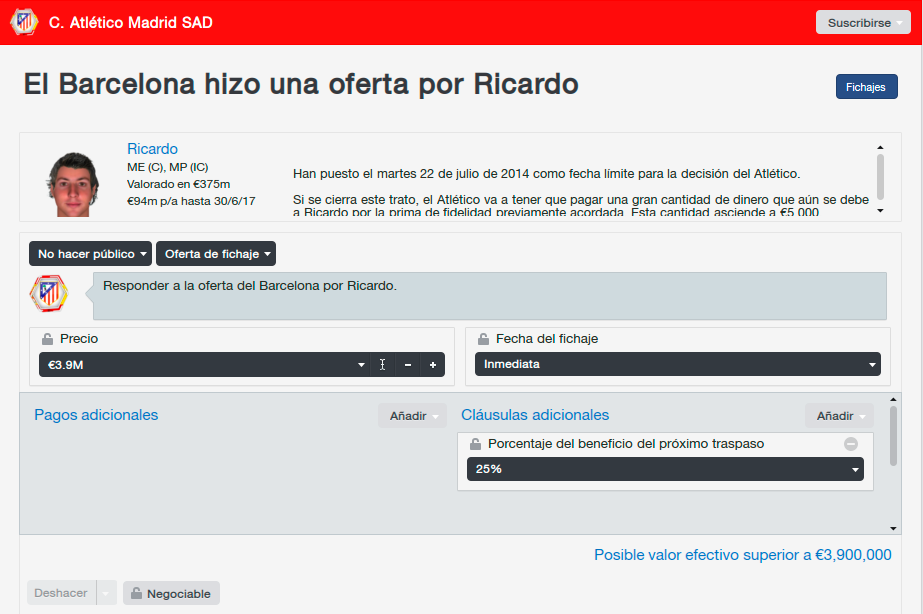Toggle the lock on Precio
The width and height of the screenshot is (923, 614).
click(47, 339)
